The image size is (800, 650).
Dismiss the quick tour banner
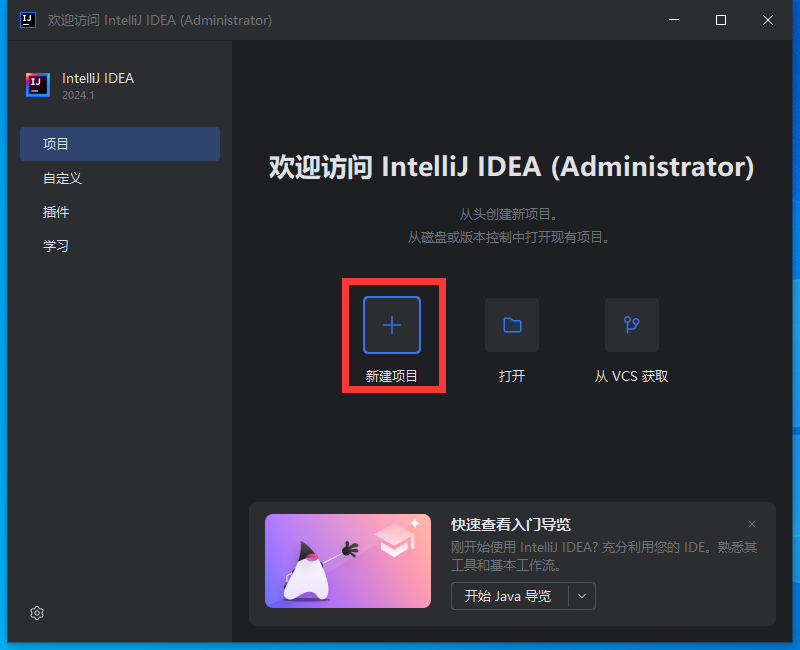point(752,524)
